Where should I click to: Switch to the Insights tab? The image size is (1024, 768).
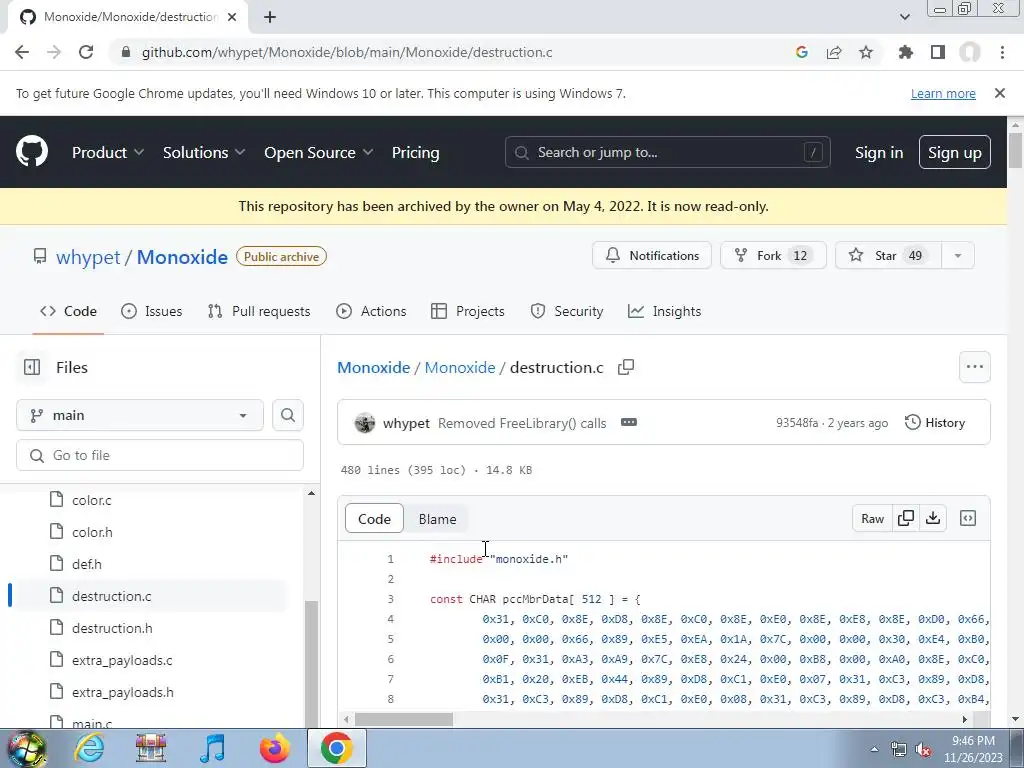point(664,312)
